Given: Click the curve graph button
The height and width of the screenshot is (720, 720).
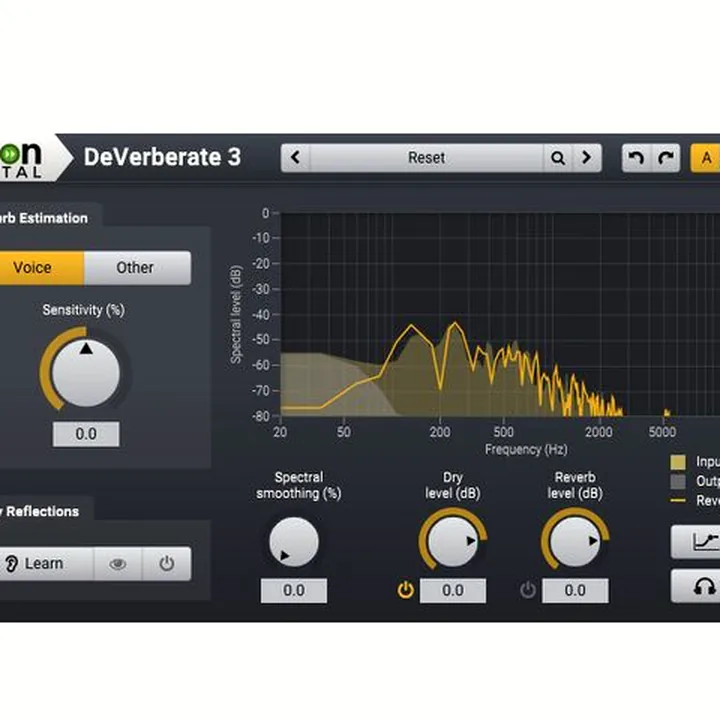Looking at the screenshot, I should click(x=697, y=542).
